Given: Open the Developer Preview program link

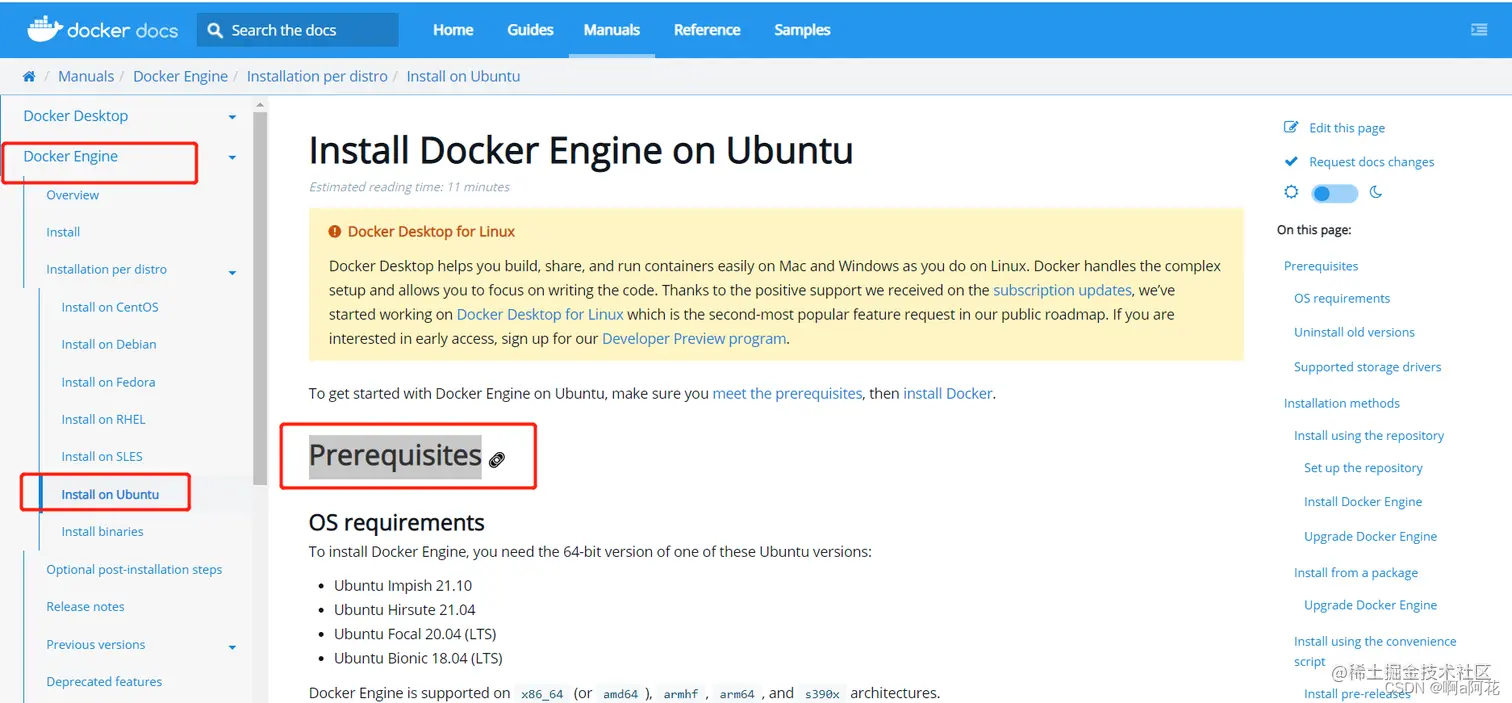Looking at the screenshot, I should (x=694, y=338).
